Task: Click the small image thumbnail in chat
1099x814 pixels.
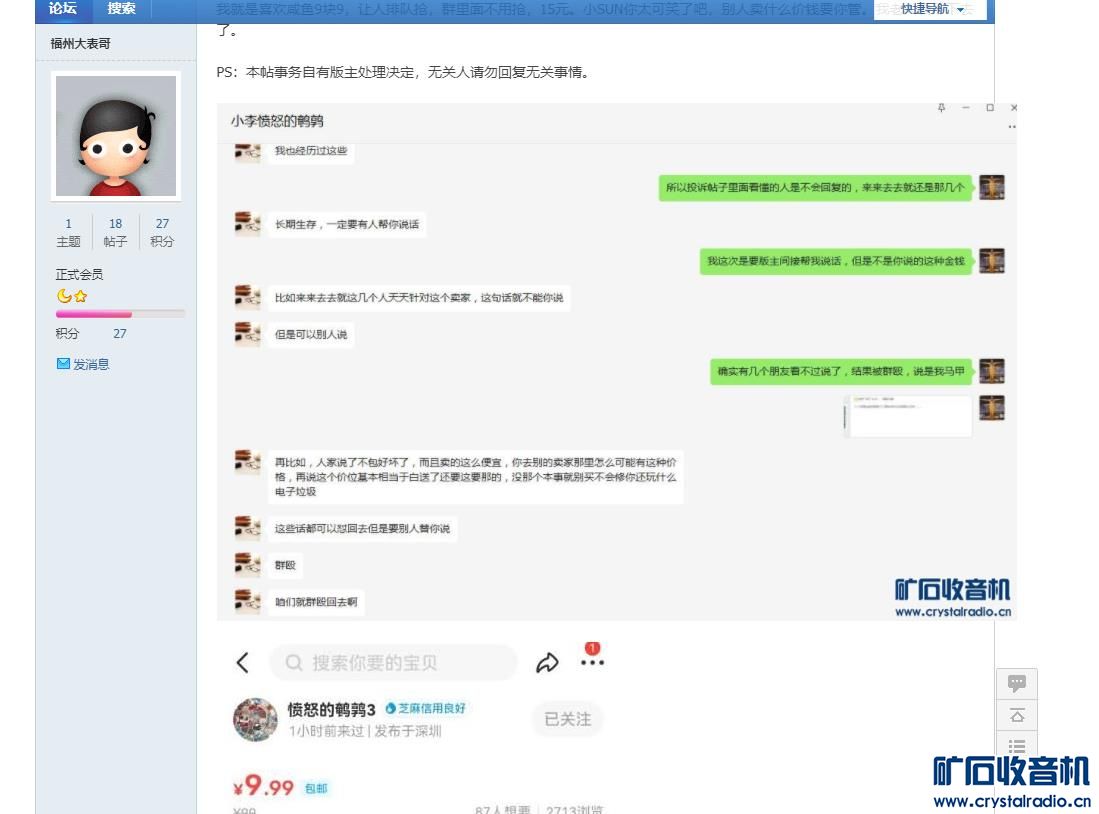Action: point(908,416)
